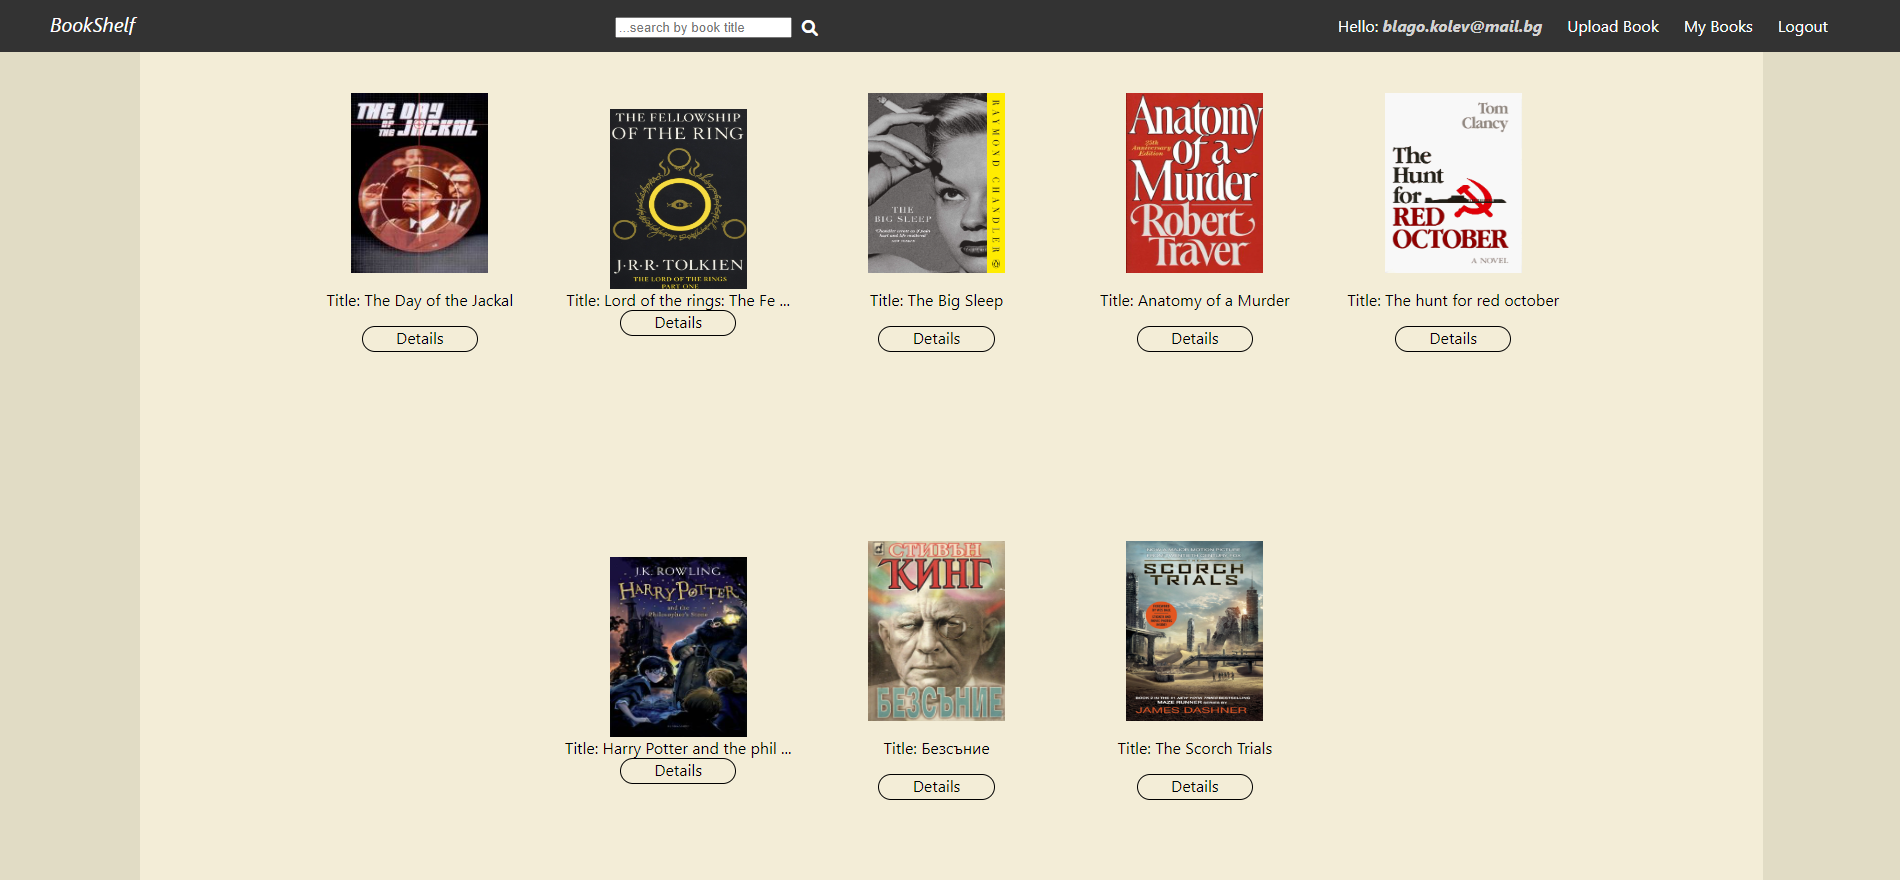Open Details for Безсъние book
The height and width of the screenshot is (880, 1900).
(x=936, y=787)
